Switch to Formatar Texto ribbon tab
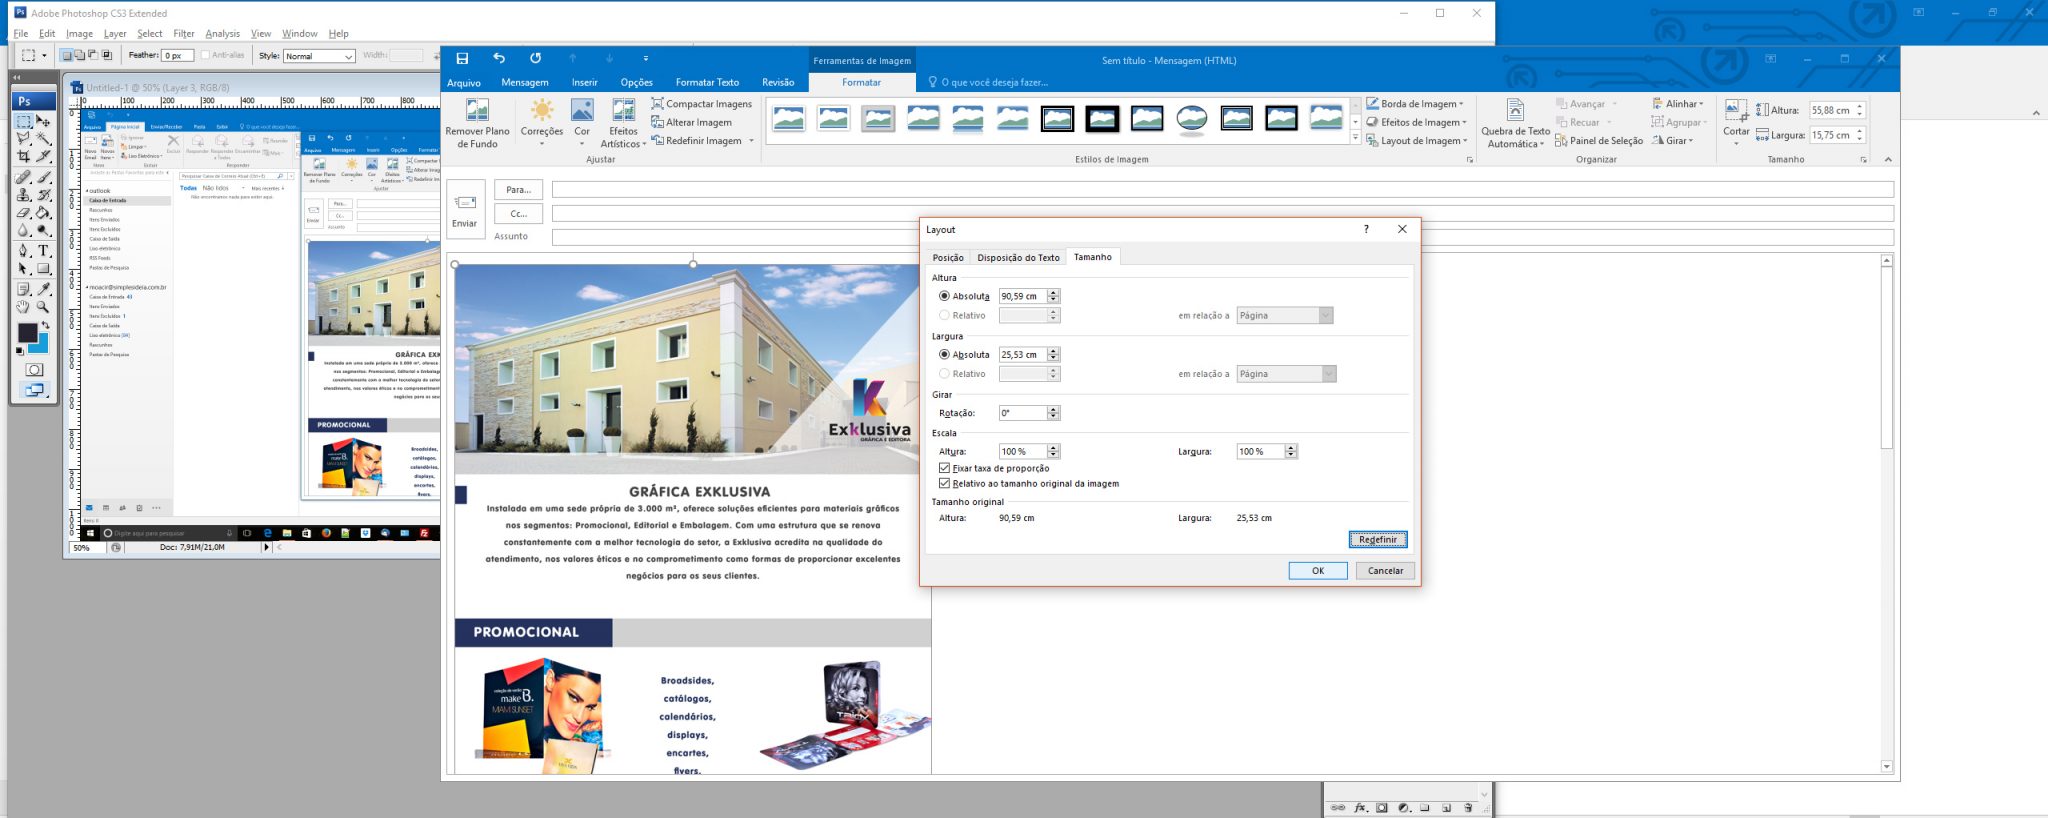Image resolution: width=2048 pixels, height=818 pixels. tap(707, 82)
